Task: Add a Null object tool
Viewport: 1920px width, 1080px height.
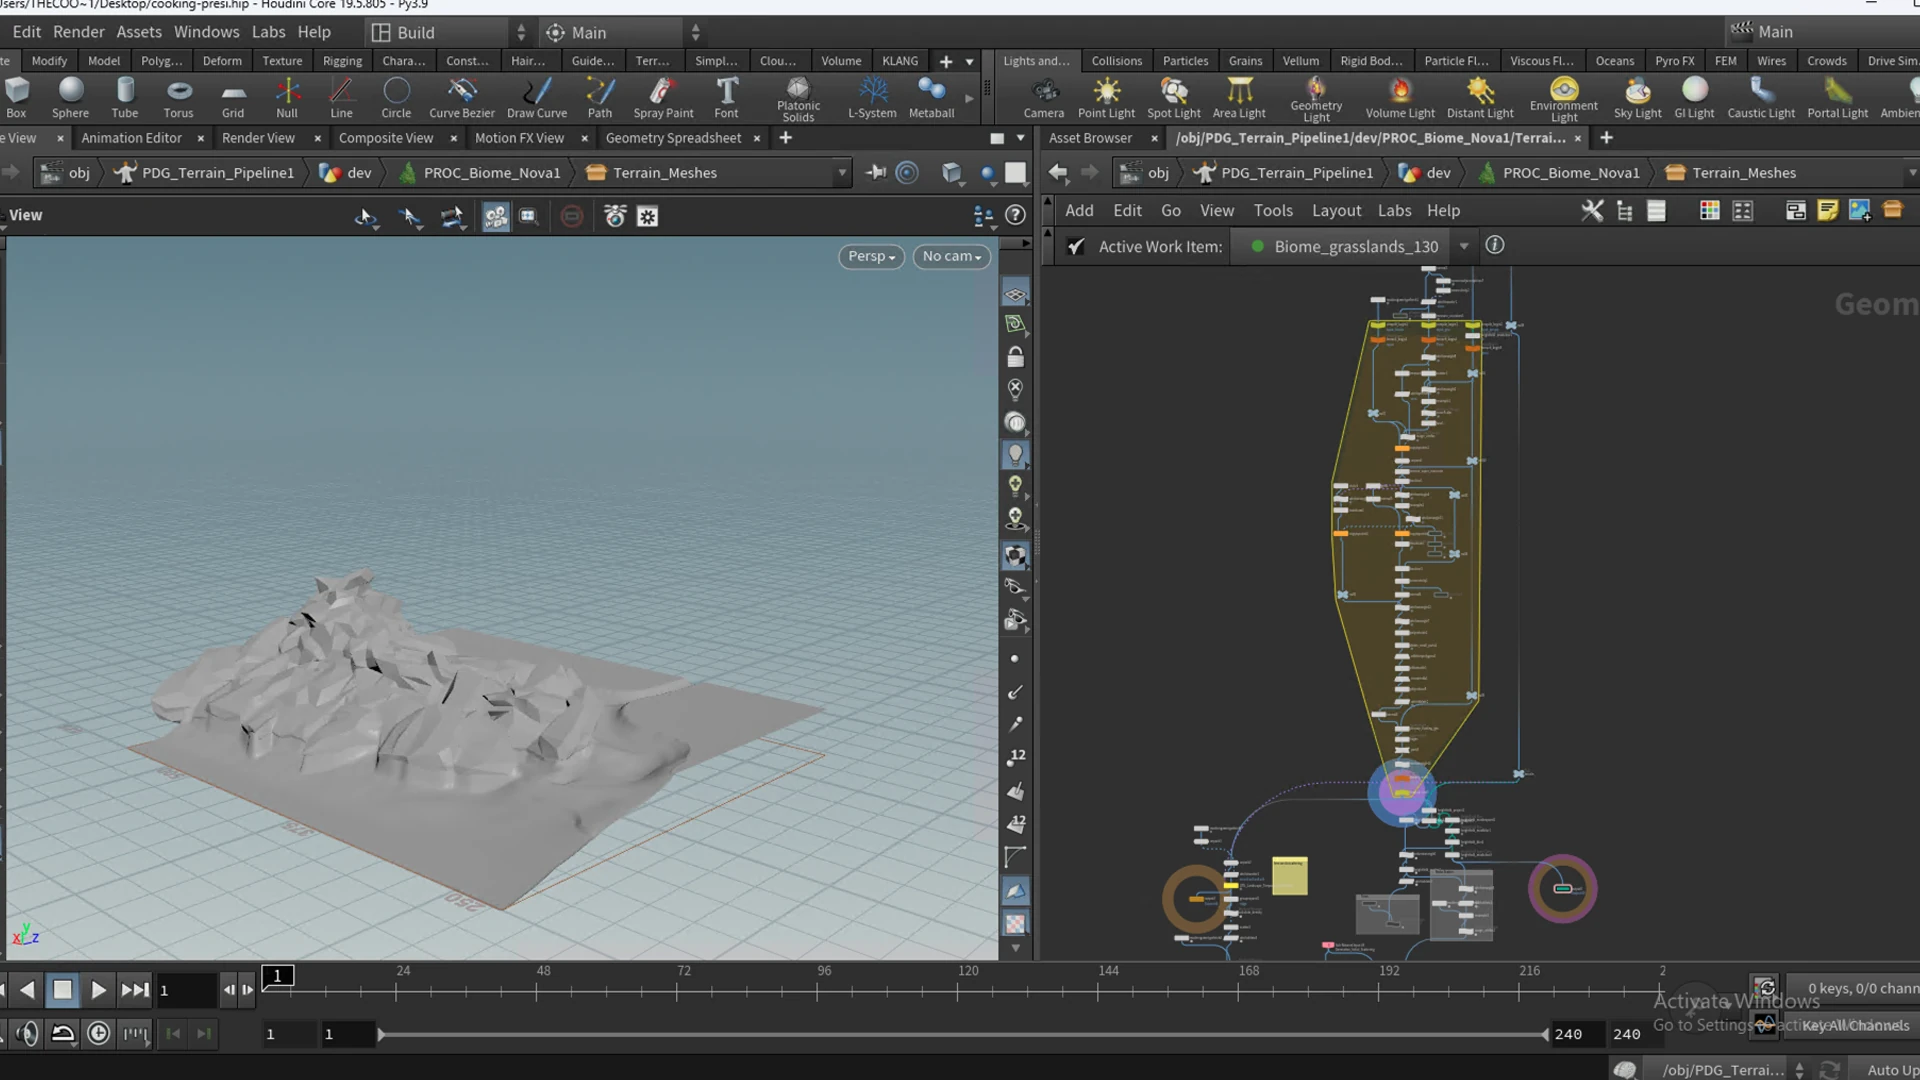Action: coord(287,98)
